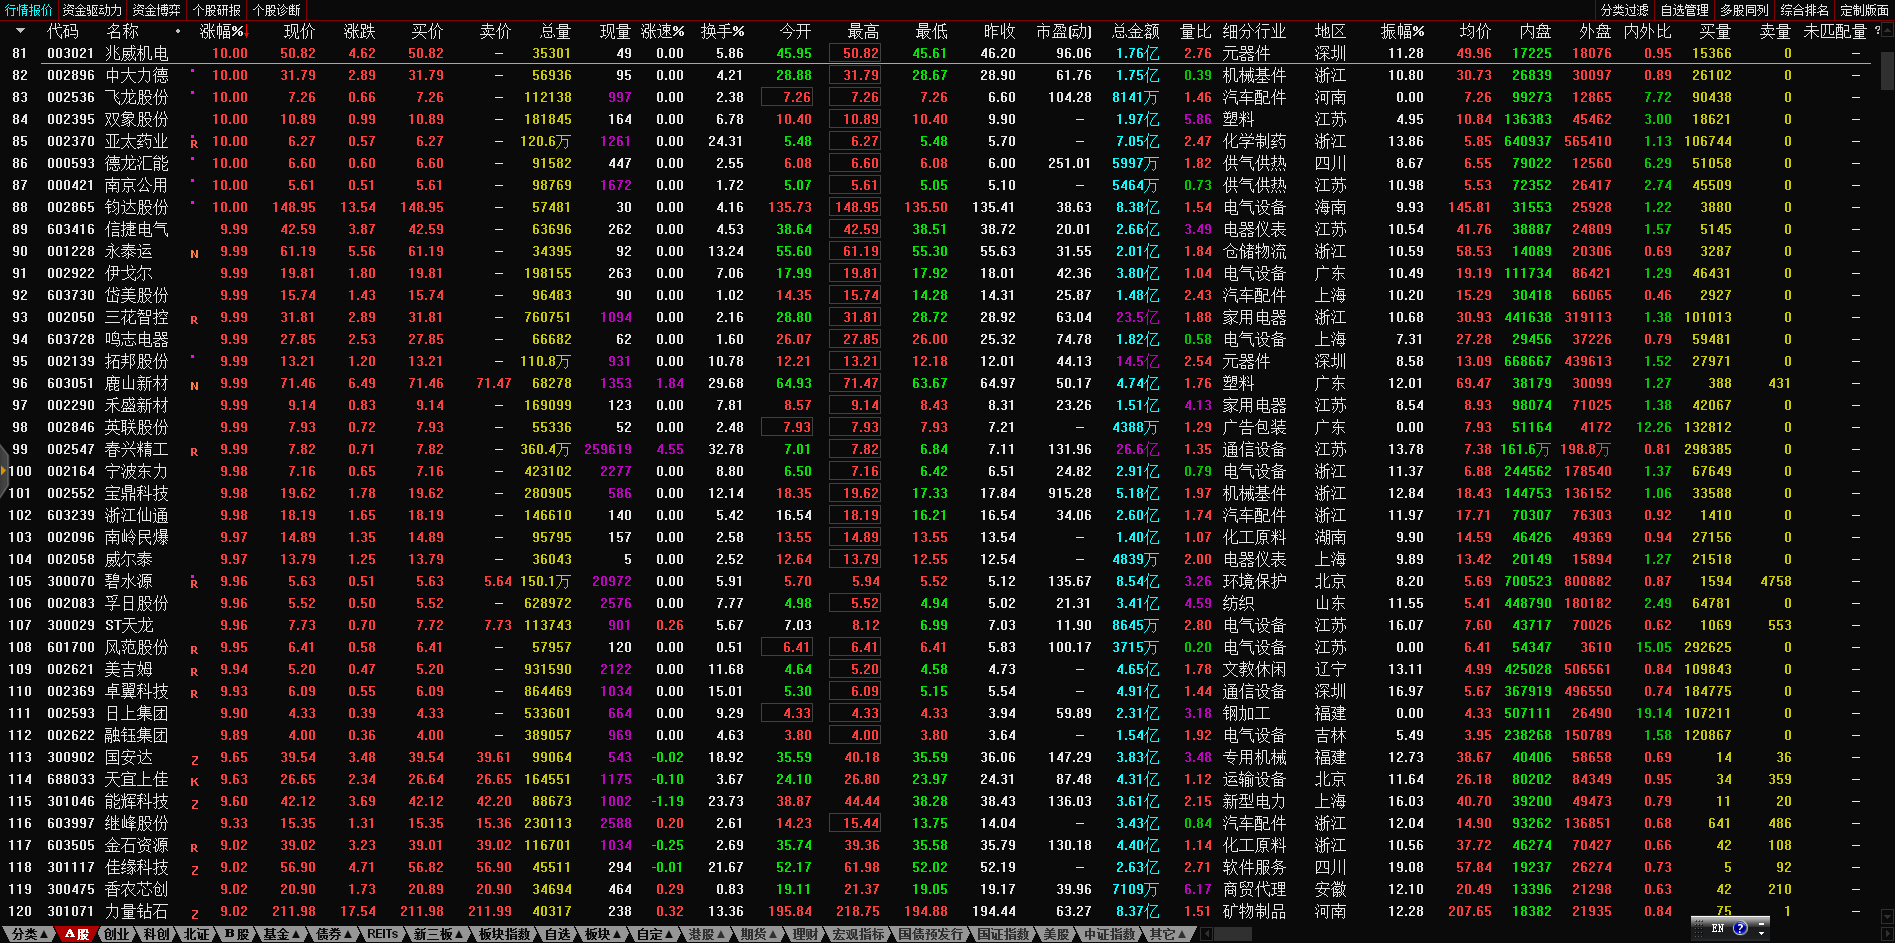Screen dimensions: 1895x943
Task: Select the 创业 board tab
Action: 117,934
